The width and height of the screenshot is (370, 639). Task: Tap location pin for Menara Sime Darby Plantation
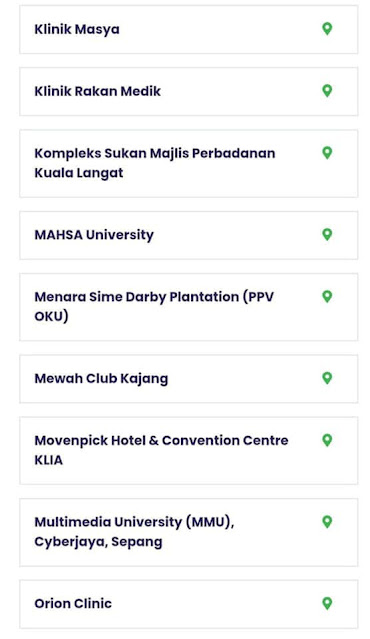coord(327,296)
